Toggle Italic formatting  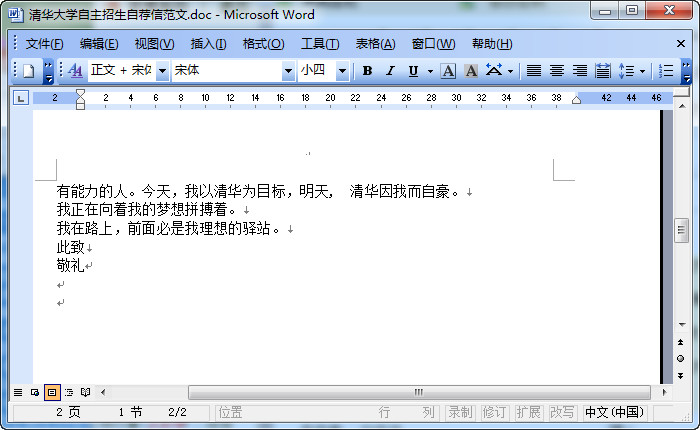click(x=390, y=71)
